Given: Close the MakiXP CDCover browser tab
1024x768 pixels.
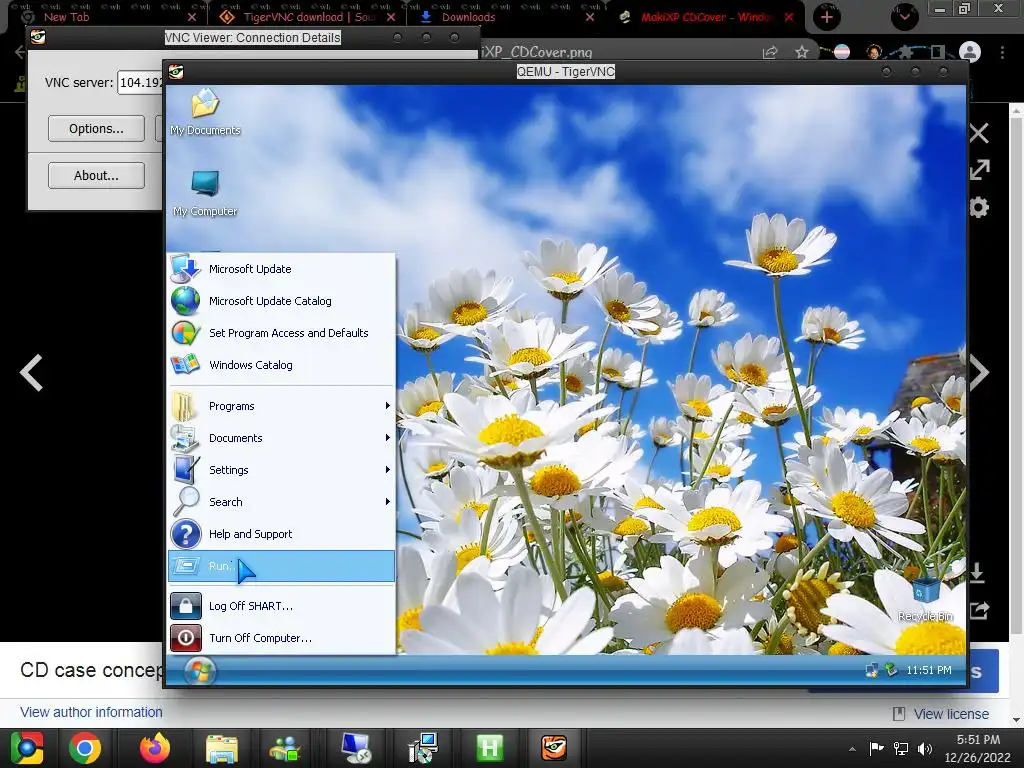Looking at the screenshot, I should point(789,17).
